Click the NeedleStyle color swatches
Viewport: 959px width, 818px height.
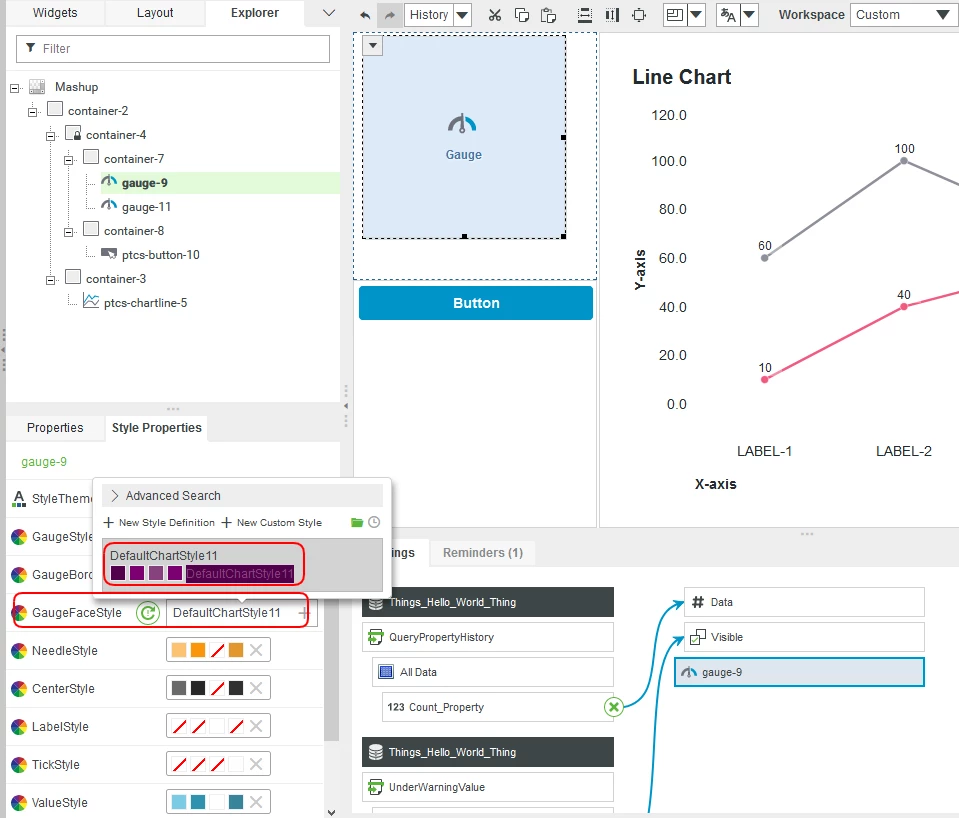207,650
